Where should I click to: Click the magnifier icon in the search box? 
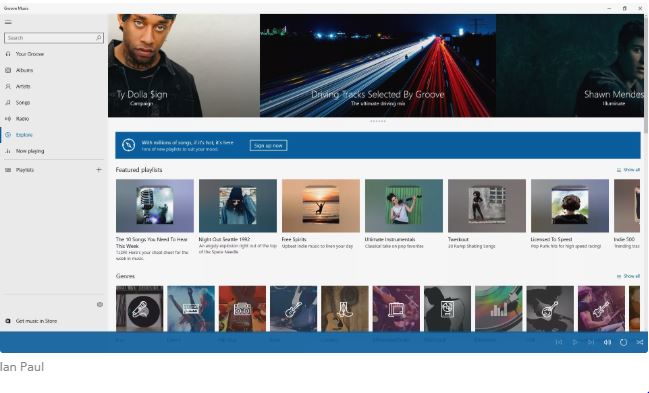coord(99,38)
